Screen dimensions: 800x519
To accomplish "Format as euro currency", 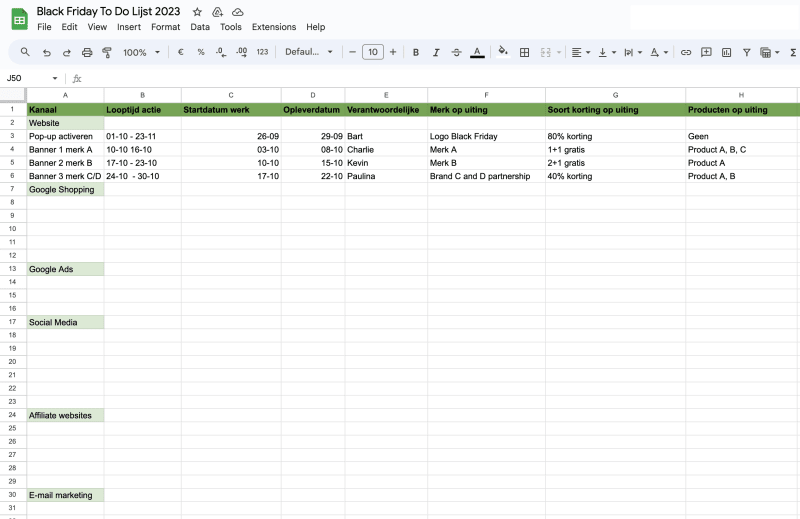I will point(181,52).
